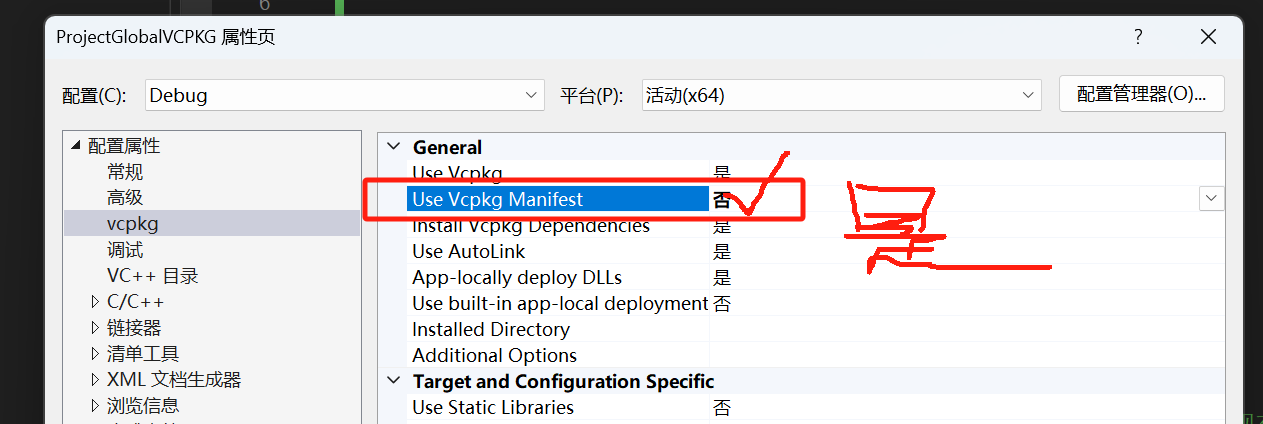Select 高级 in the property tree

125,198
